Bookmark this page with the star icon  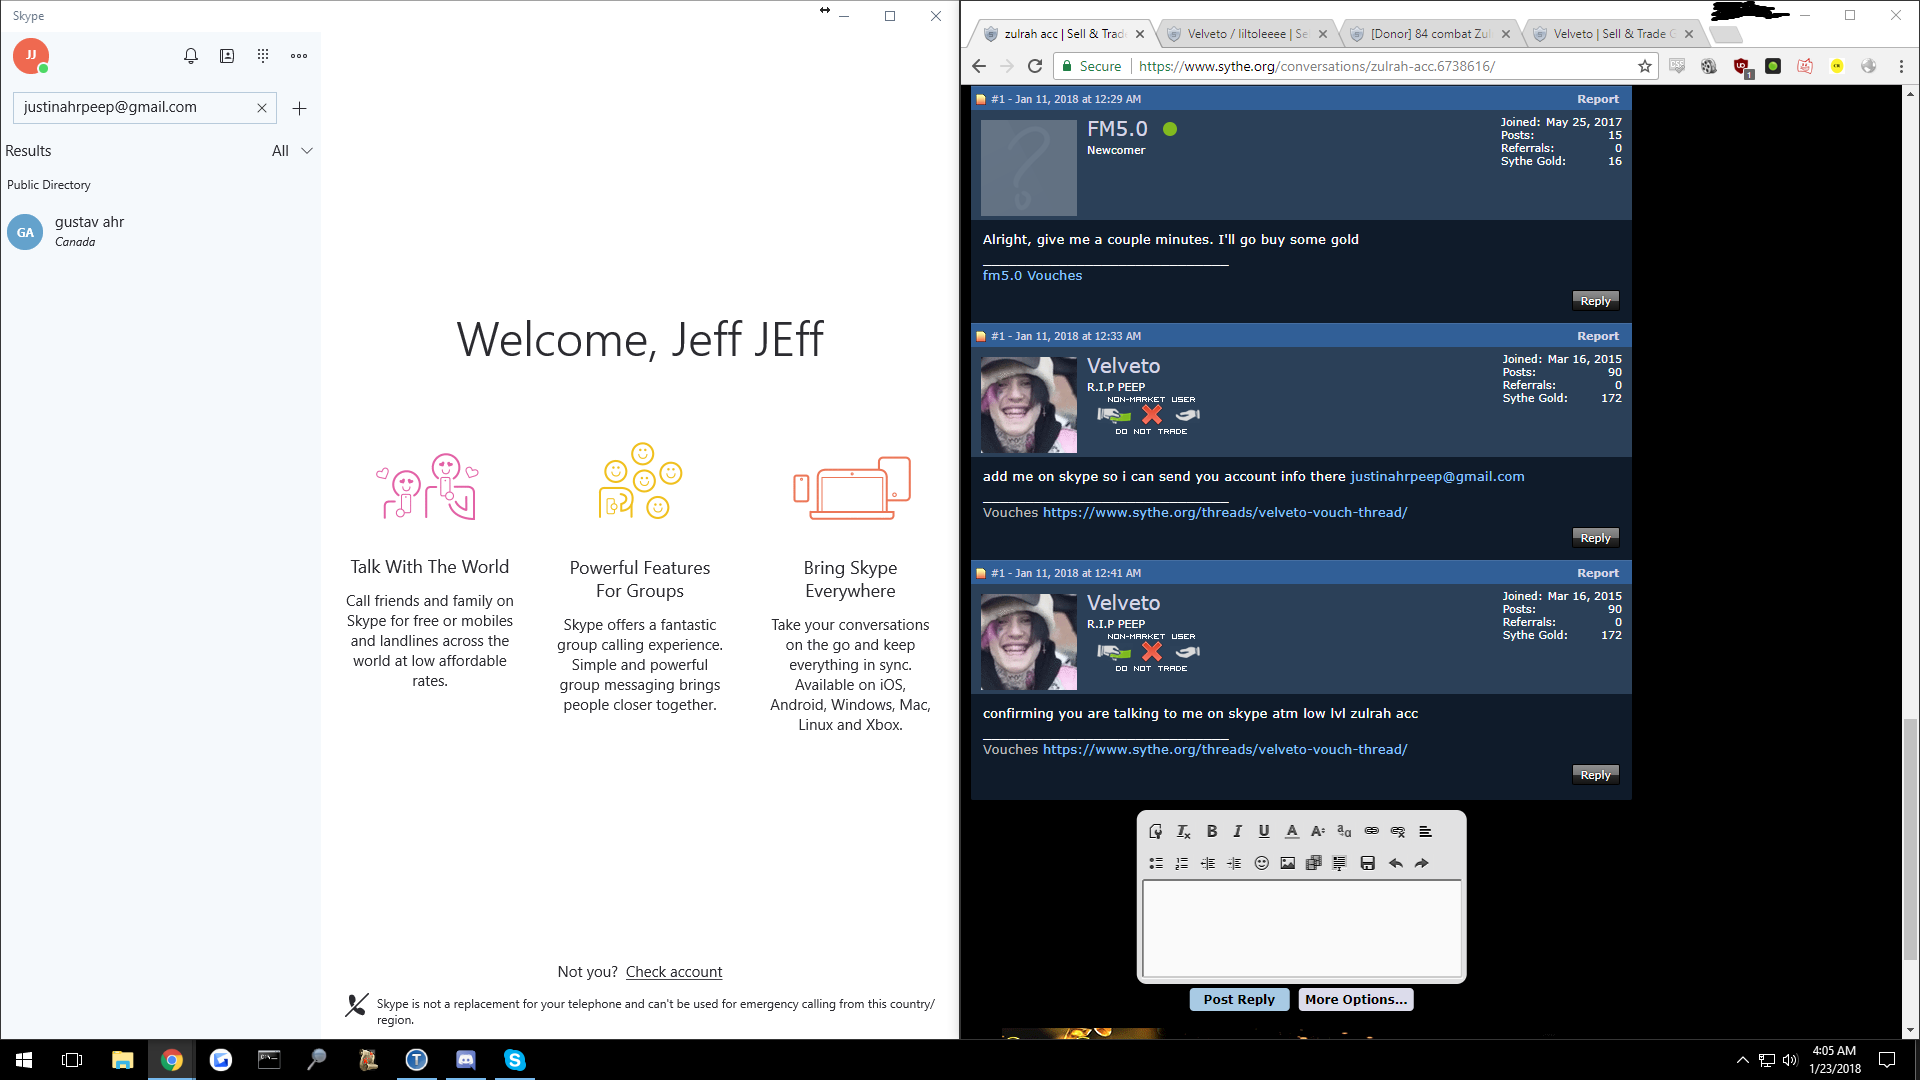[x=1645, y=66]
